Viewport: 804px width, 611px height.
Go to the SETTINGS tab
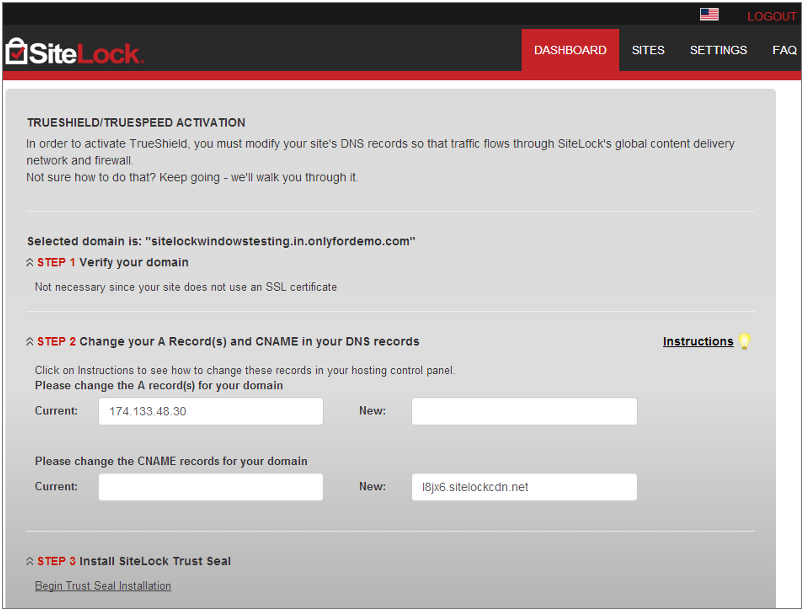point(718,50)
